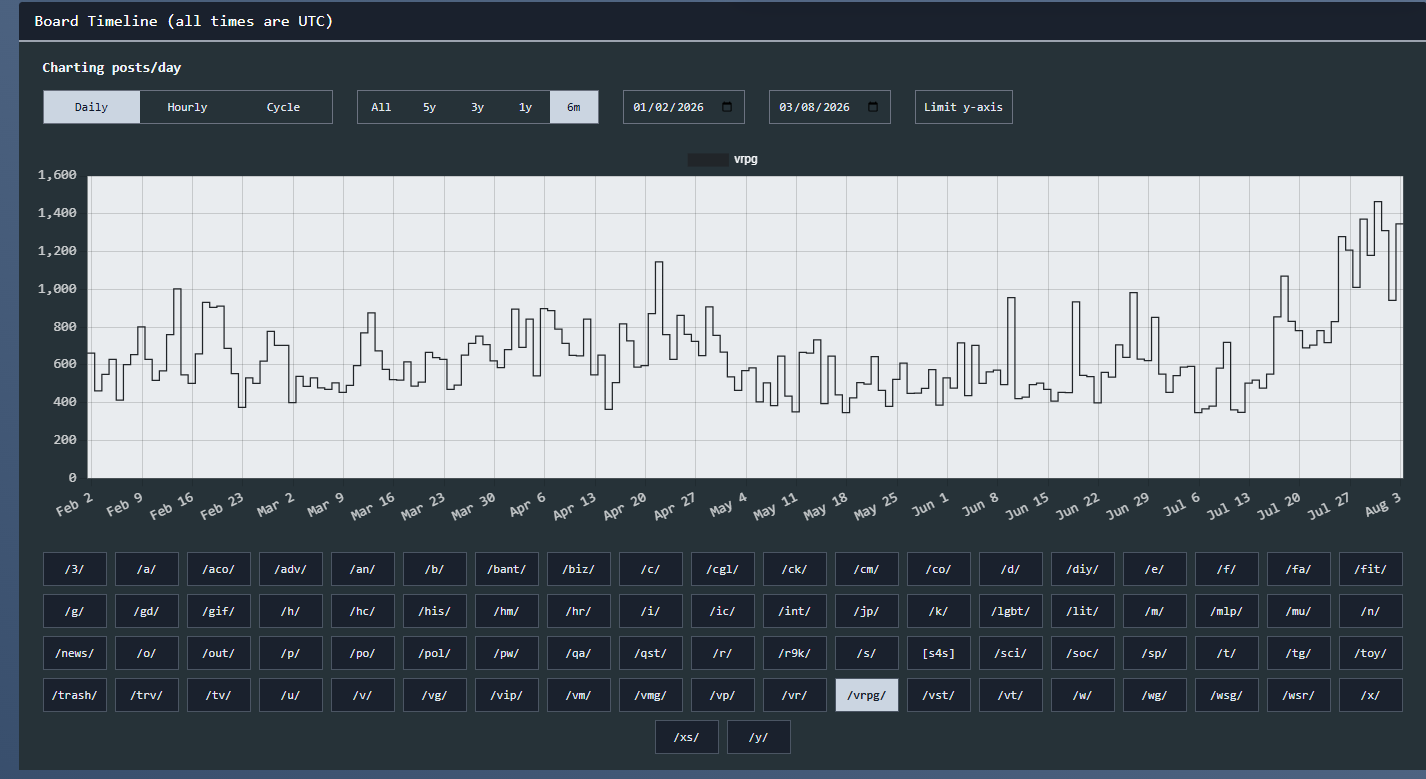This screenshot has width=1426, height=779.
Task: Open the /news/ board chart
Action: point(75,653)
